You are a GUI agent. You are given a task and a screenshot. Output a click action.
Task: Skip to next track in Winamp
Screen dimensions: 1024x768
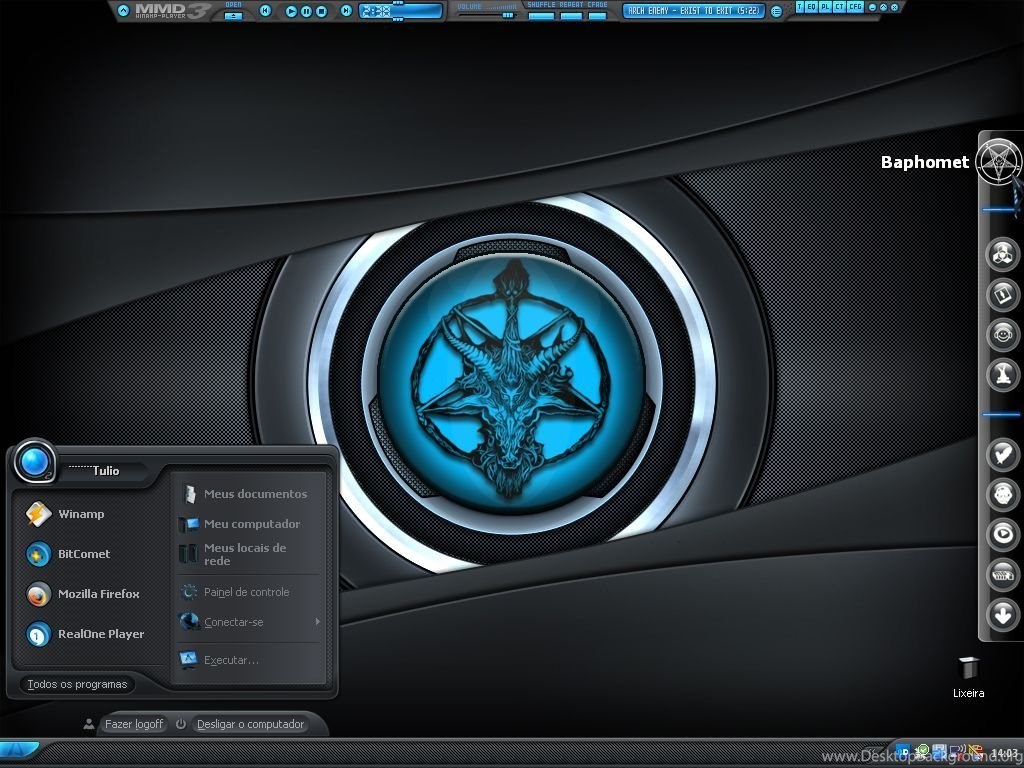click(347, 10)
